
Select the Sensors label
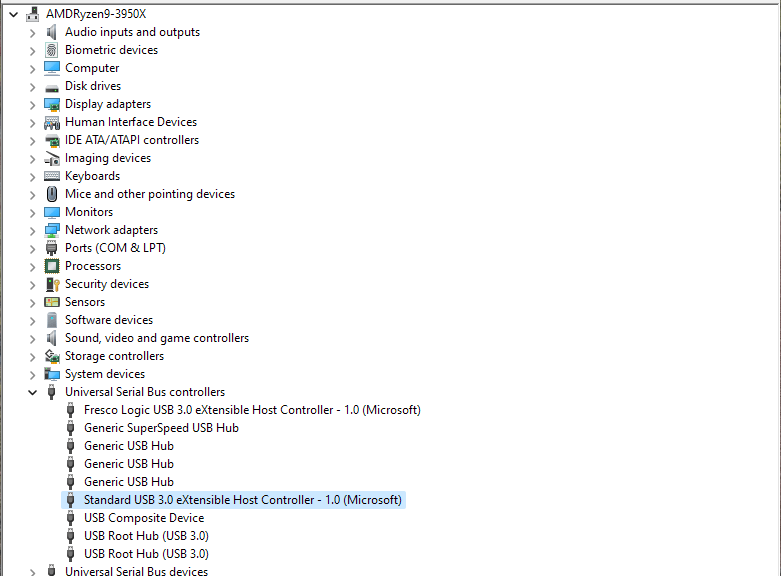[x=85, y=302]
